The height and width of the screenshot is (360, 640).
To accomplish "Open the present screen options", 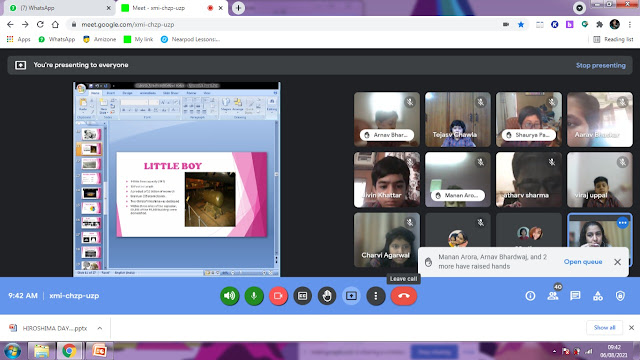I will pyautogui.click(x=351, y=296).
